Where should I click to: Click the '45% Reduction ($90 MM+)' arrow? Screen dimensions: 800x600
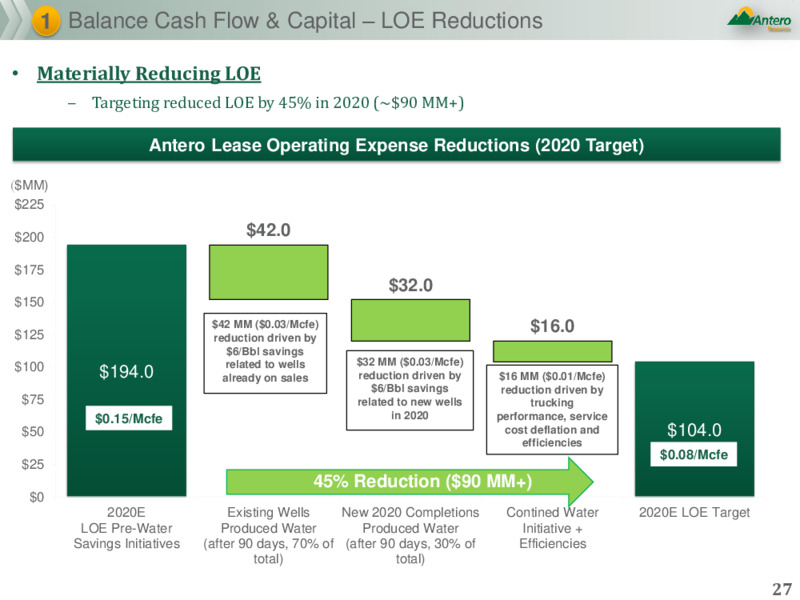[410, 482]
